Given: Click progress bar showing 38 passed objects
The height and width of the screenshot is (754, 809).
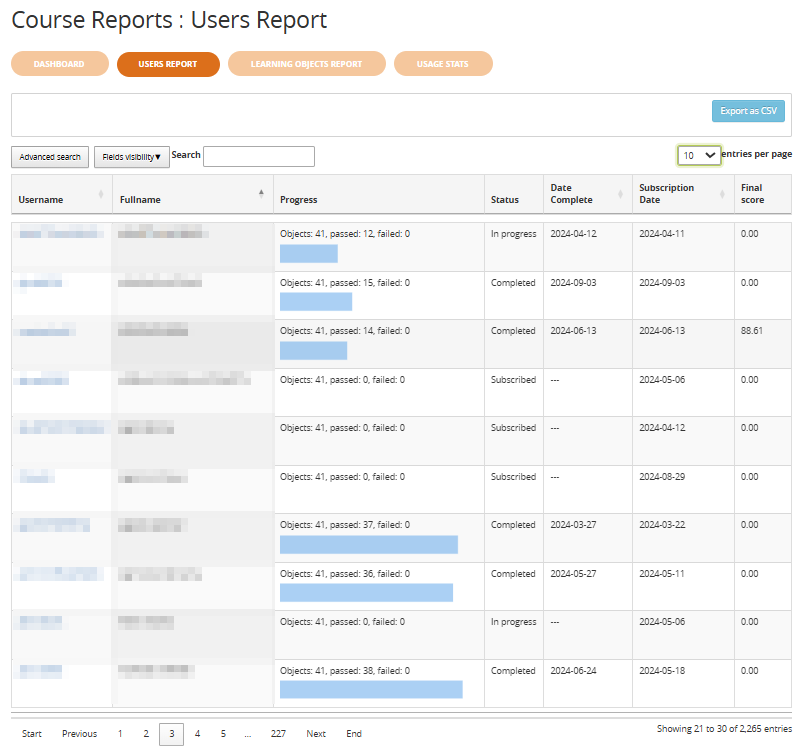Looking at the screenshot, I should (x=371, y=689).
